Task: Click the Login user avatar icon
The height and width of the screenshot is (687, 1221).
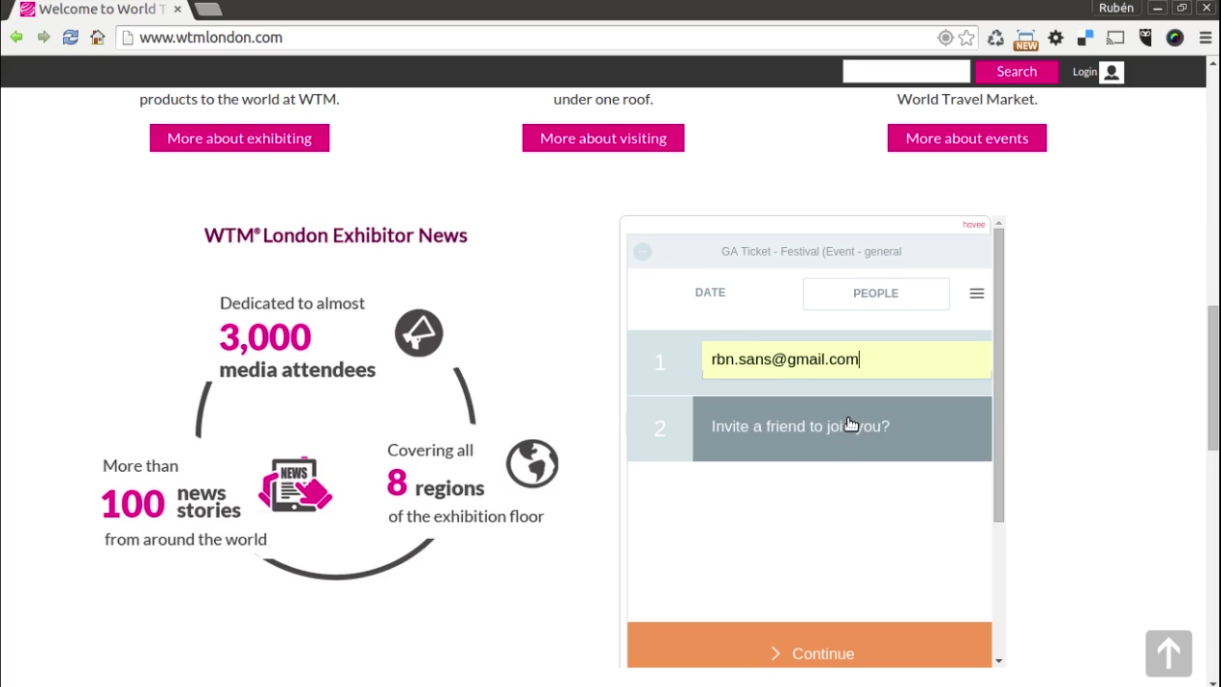Action: pyautogui.click(x=1111, y=72)
